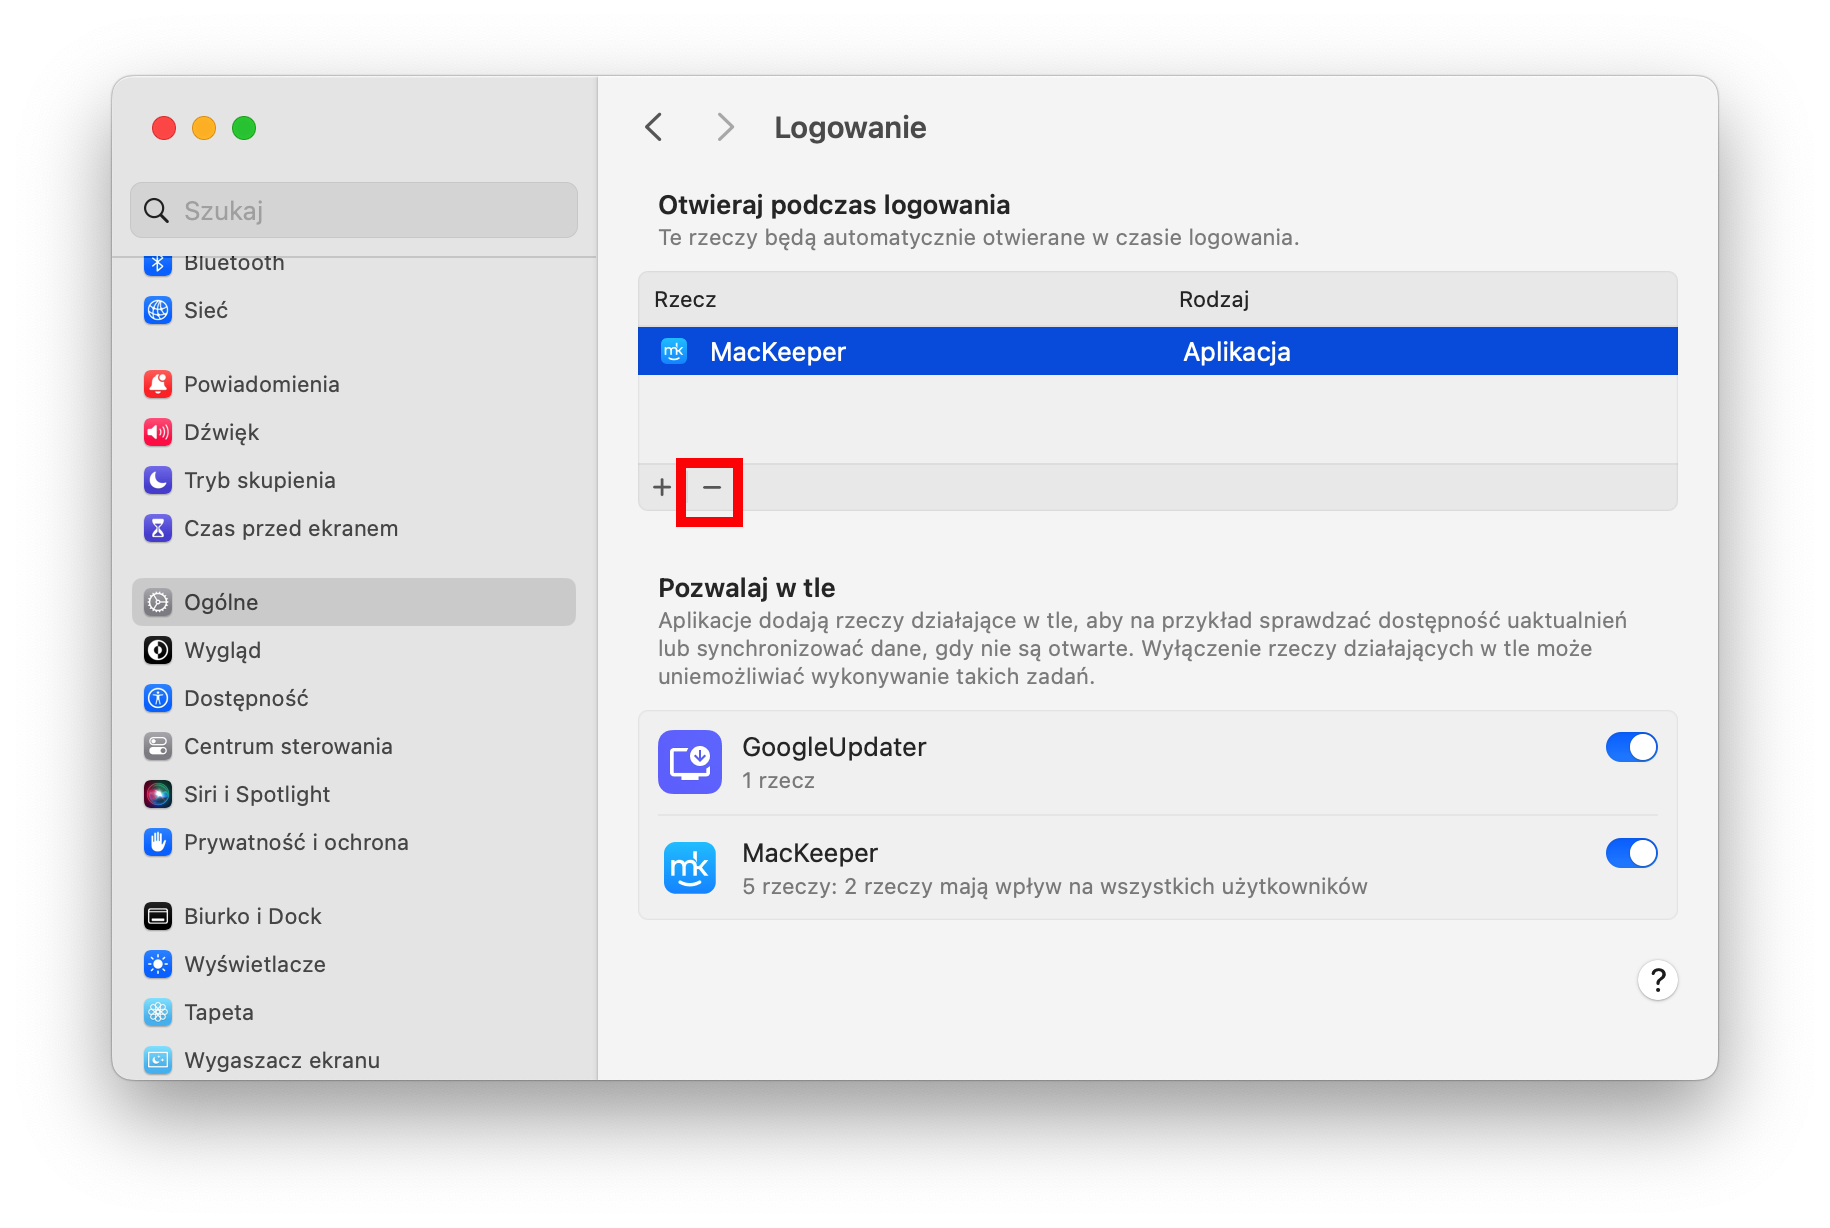Screen dimensions: 1830x1228
Task: Click the Rodzaj column header
Action: pos(1214,299)
